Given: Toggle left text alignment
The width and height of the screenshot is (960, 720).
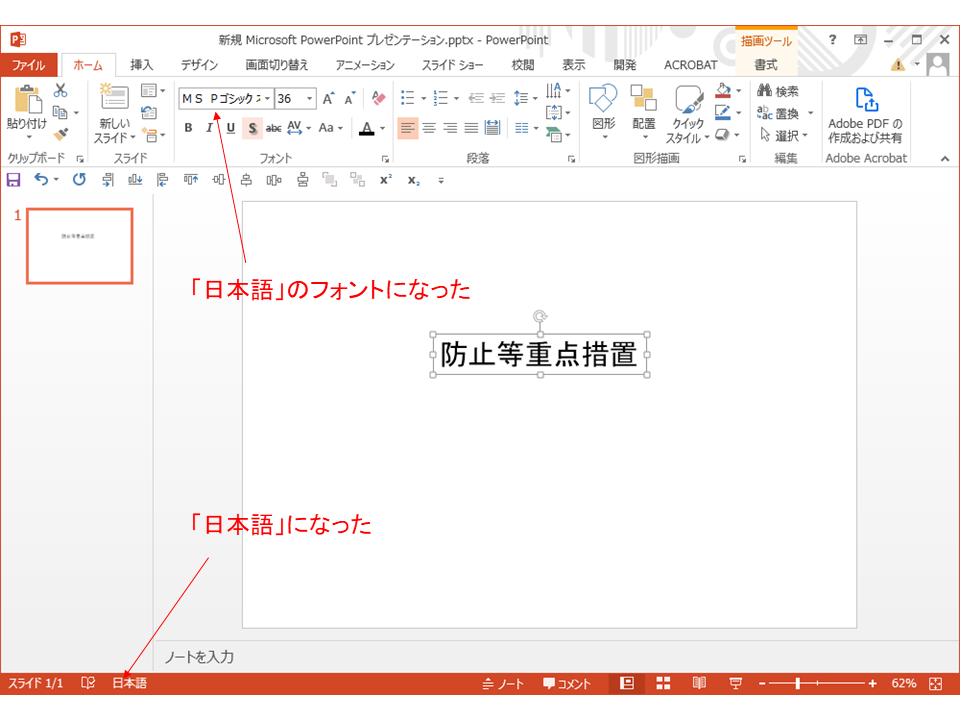Looking at the screenshot, I should tap(407, 128).
